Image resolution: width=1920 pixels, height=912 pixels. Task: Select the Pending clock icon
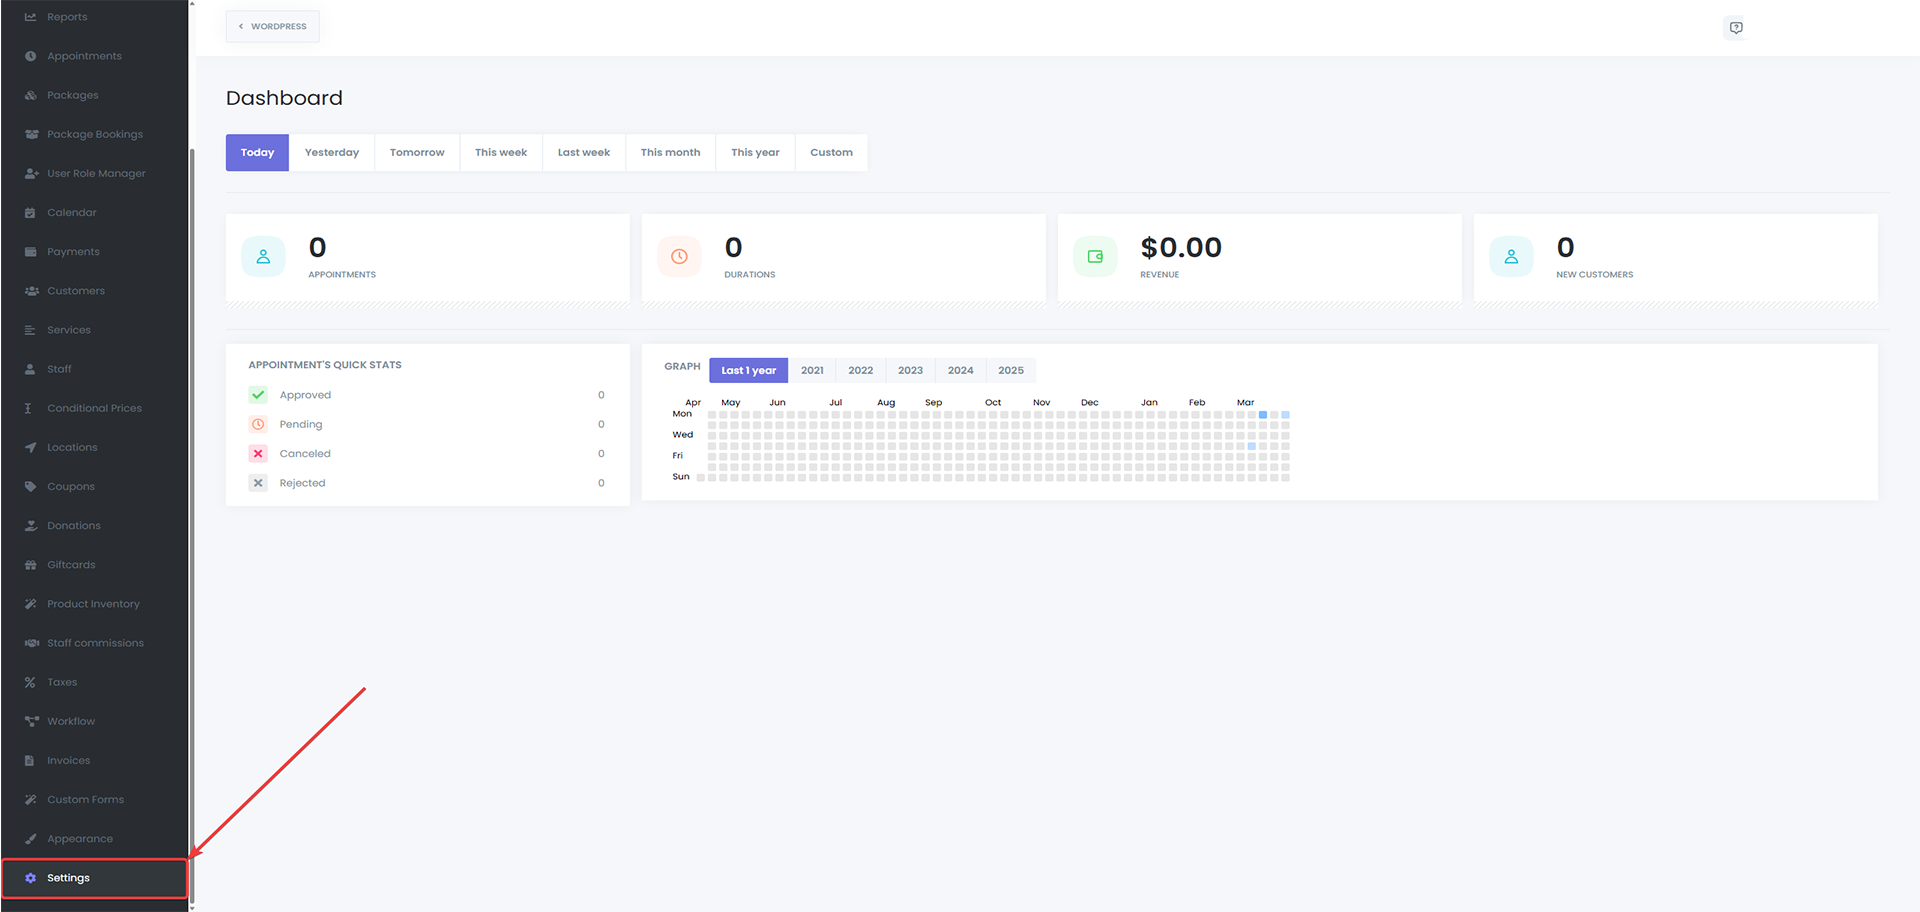[258, 424]
